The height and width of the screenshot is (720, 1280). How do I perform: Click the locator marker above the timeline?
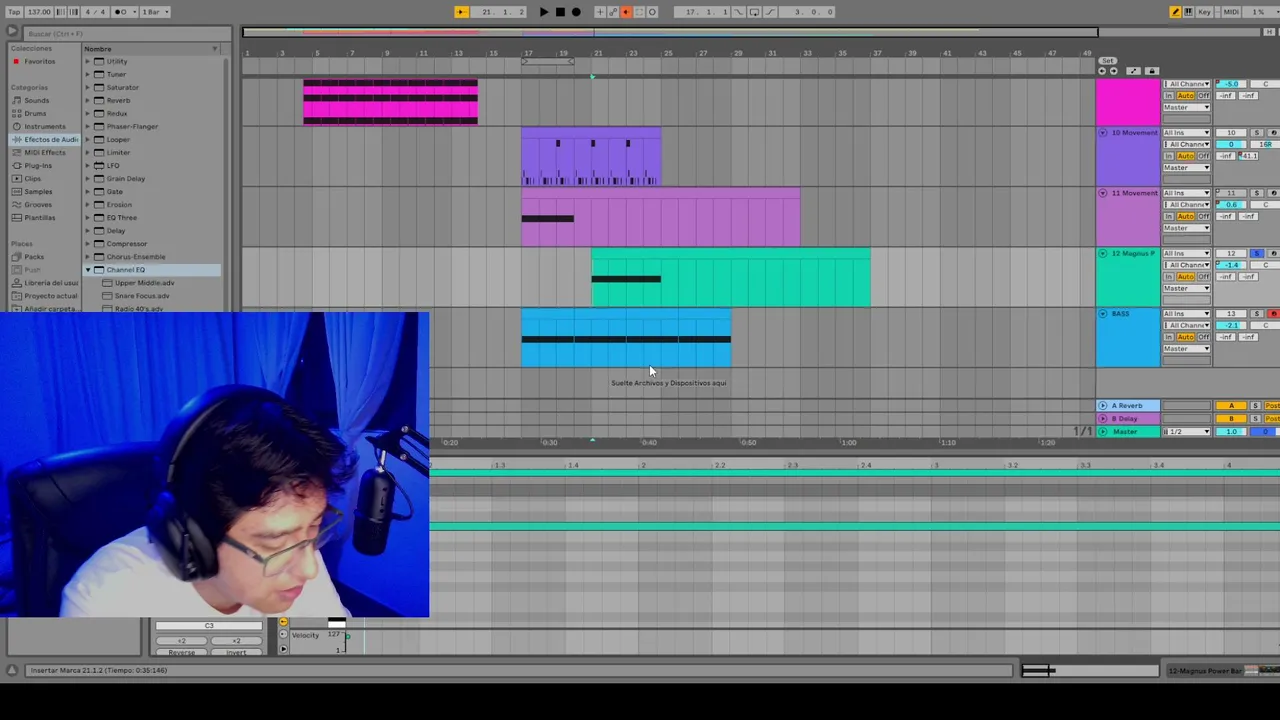[x=592, y=76]
